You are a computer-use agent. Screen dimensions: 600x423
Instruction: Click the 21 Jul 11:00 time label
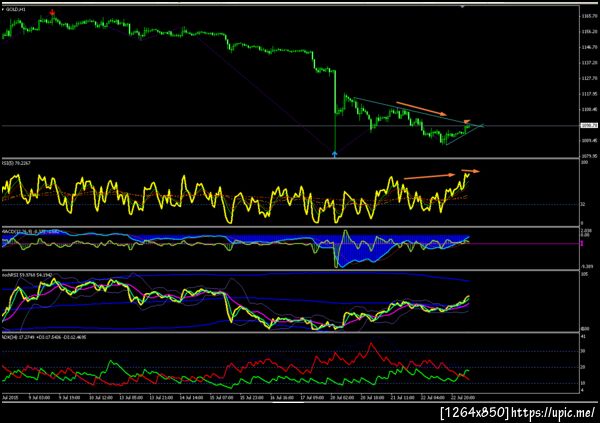(x=402, y=398)
